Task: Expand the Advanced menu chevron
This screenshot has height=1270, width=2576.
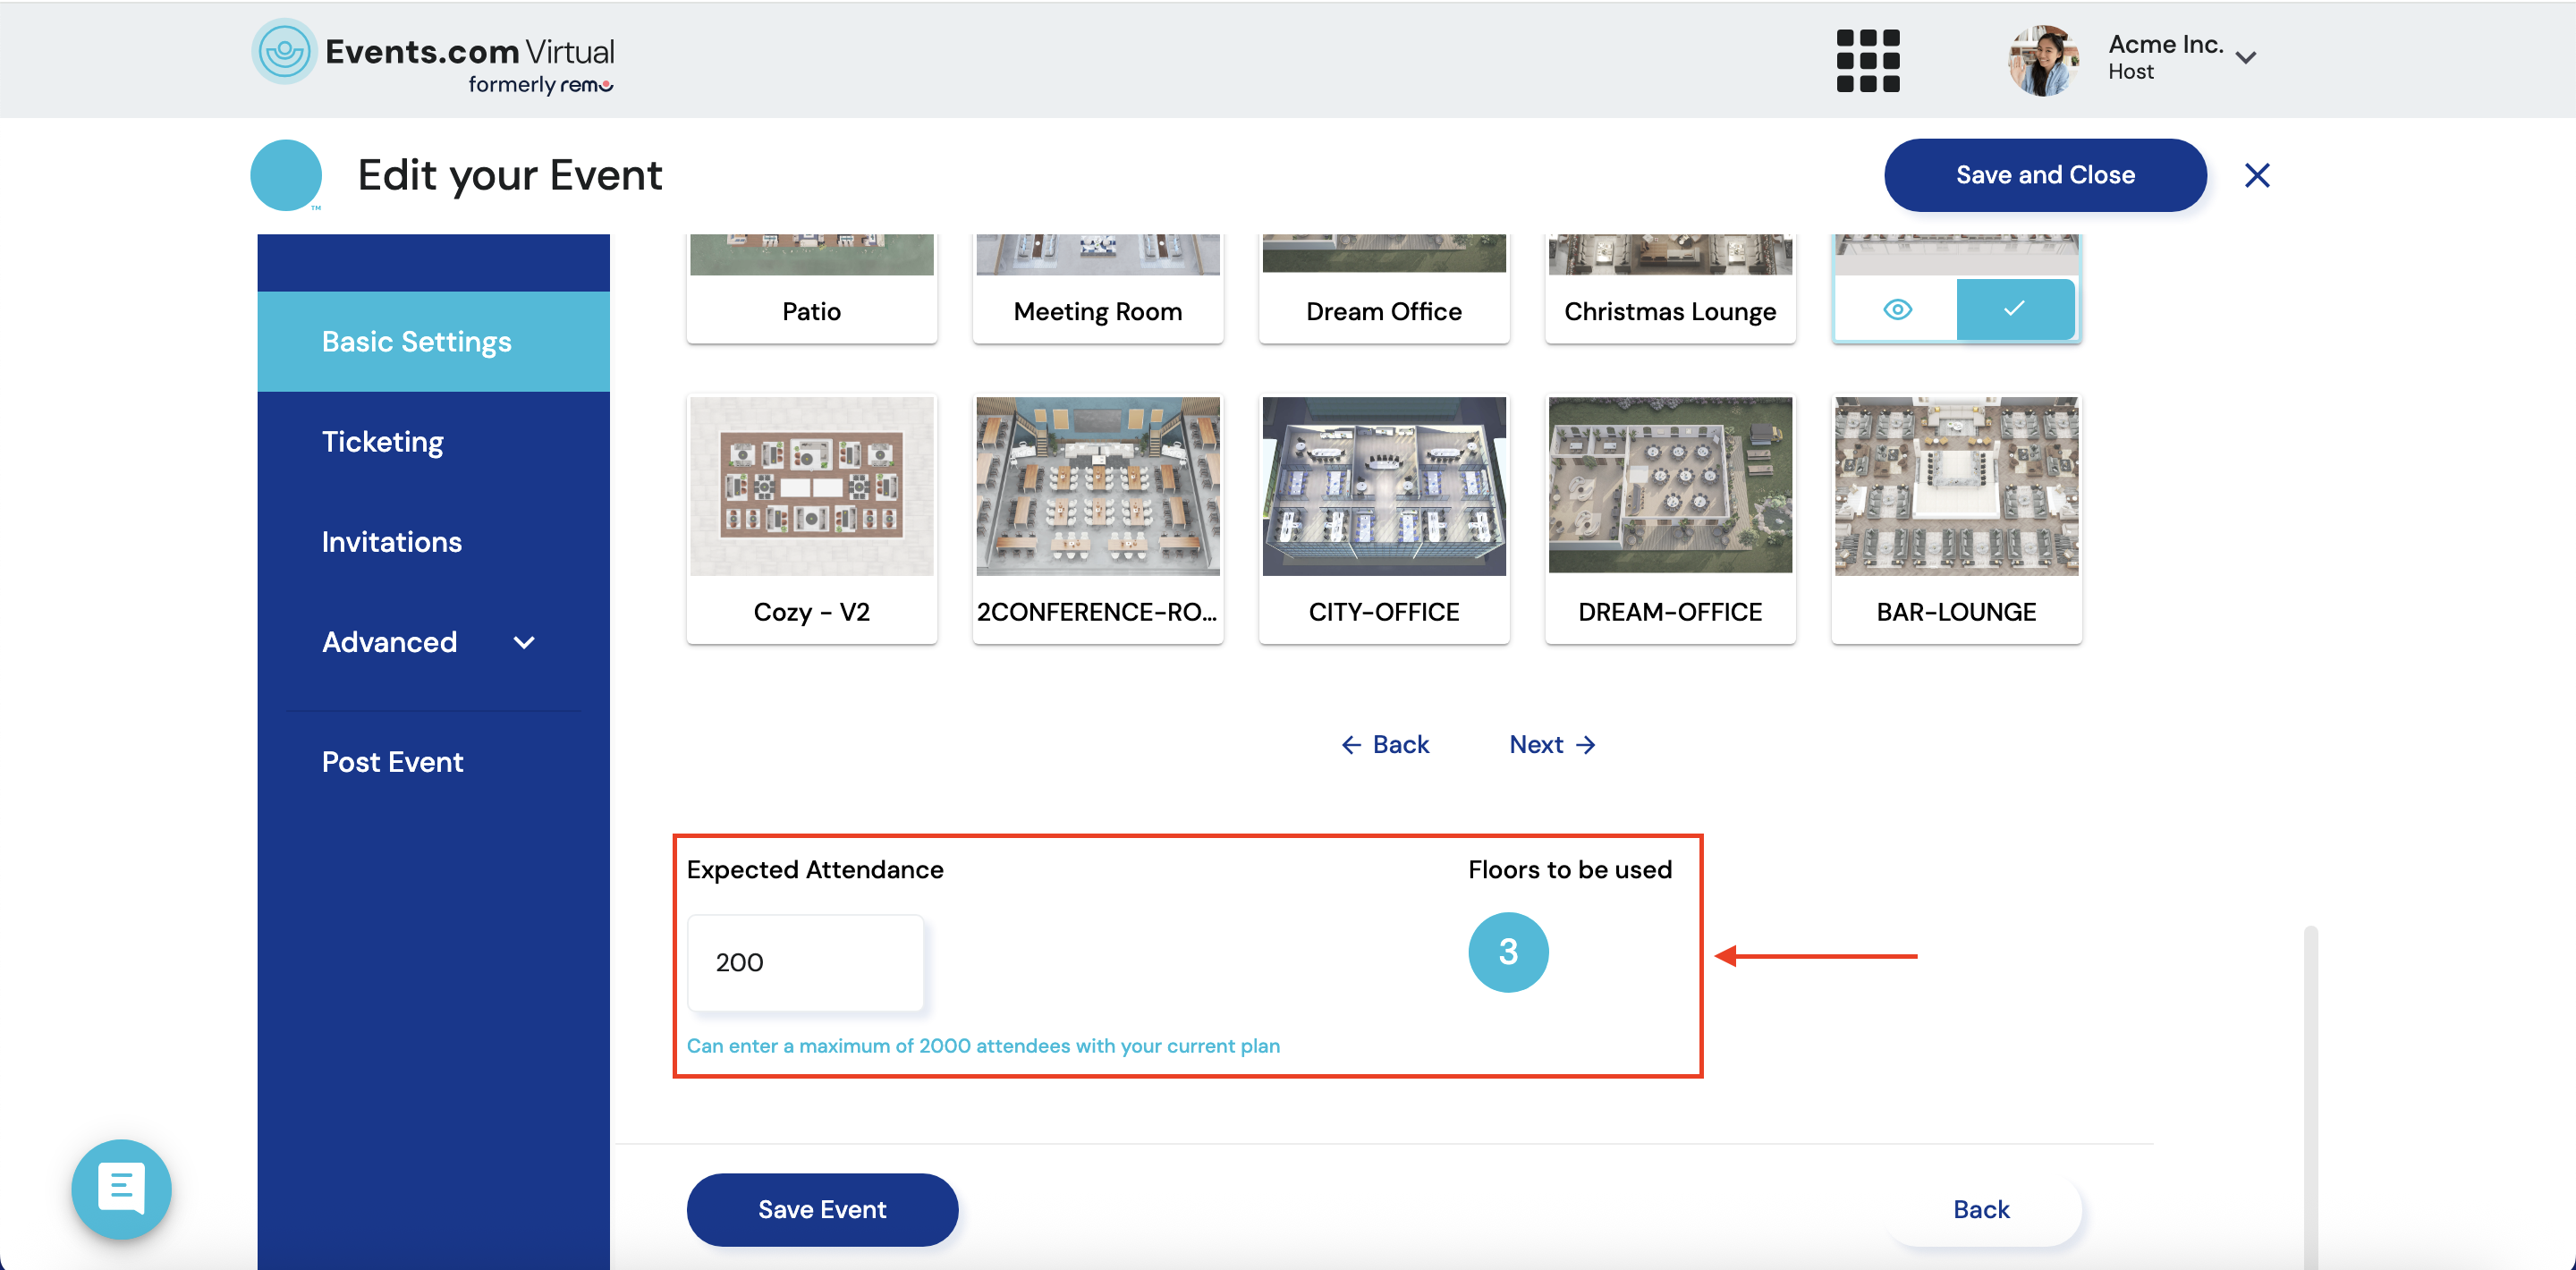Action: tap(524, 642)
